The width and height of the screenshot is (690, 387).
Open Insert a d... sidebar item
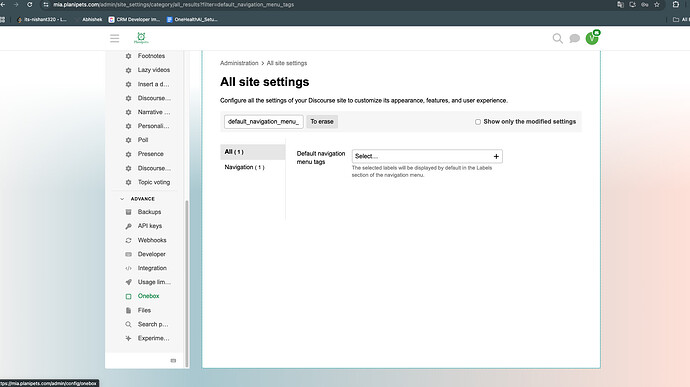point(153,84)
